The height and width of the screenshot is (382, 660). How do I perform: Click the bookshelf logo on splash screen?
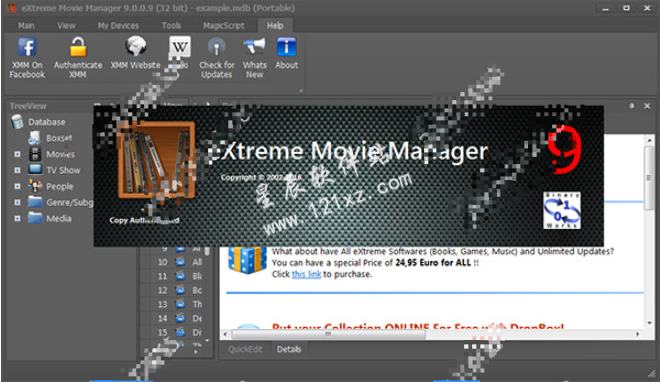(157, 159)
